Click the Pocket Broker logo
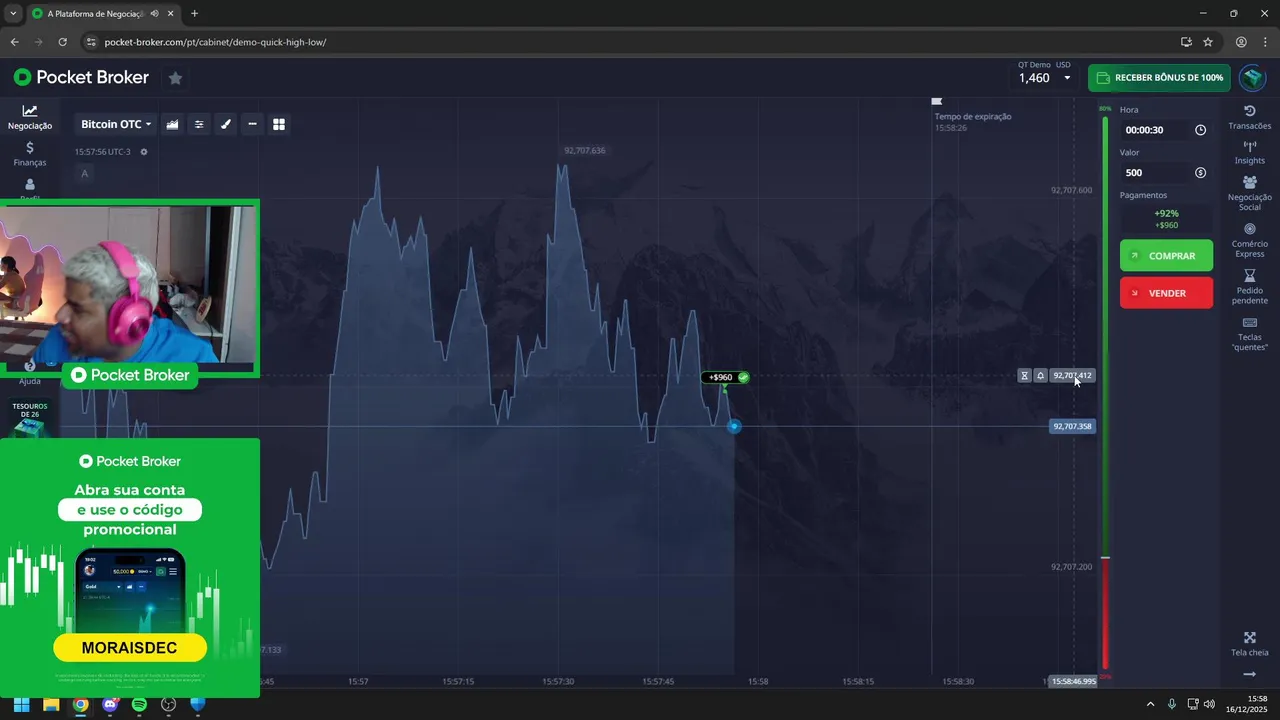Screen dimensions: 1280x720 [x=81, y=78]
